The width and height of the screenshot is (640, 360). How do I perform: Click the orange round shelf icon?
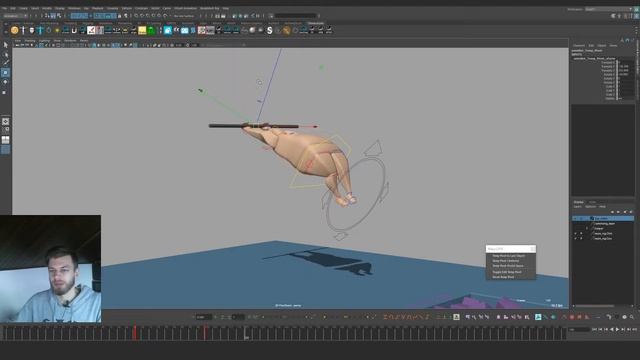(x=15, y=30)
